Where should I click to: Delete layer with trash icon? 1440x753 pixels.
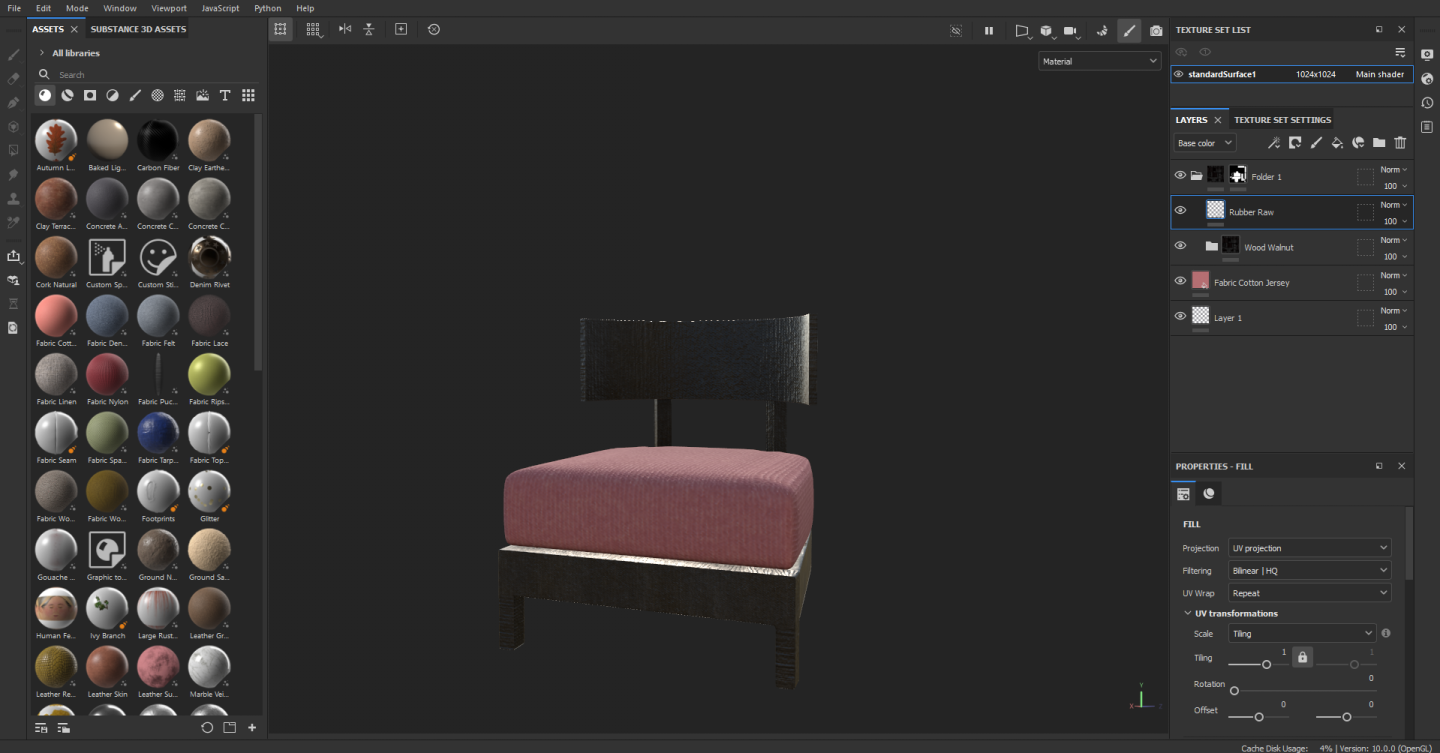[1400, 143]
